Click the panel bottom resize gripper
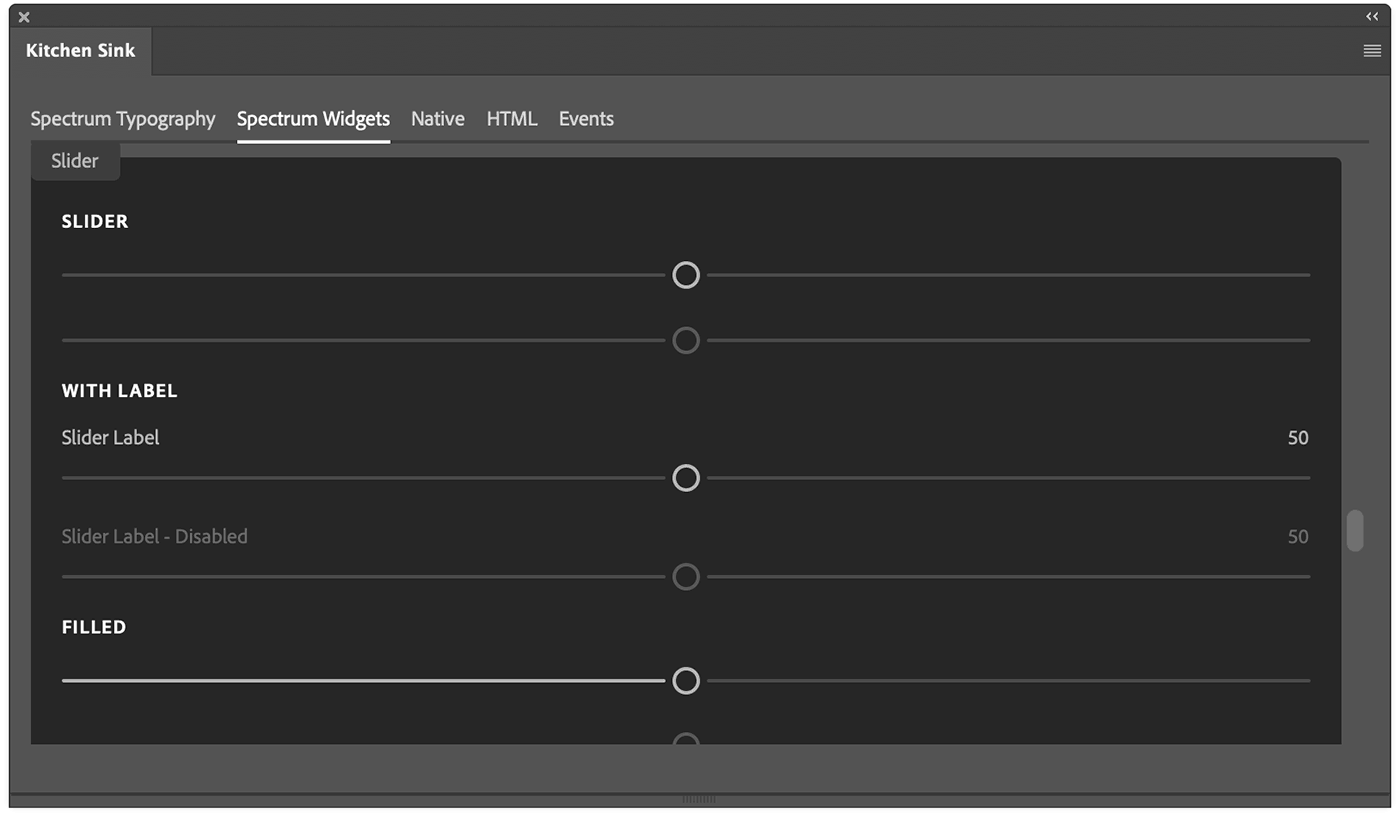The image size is (1400, 820). pos(699,799)
